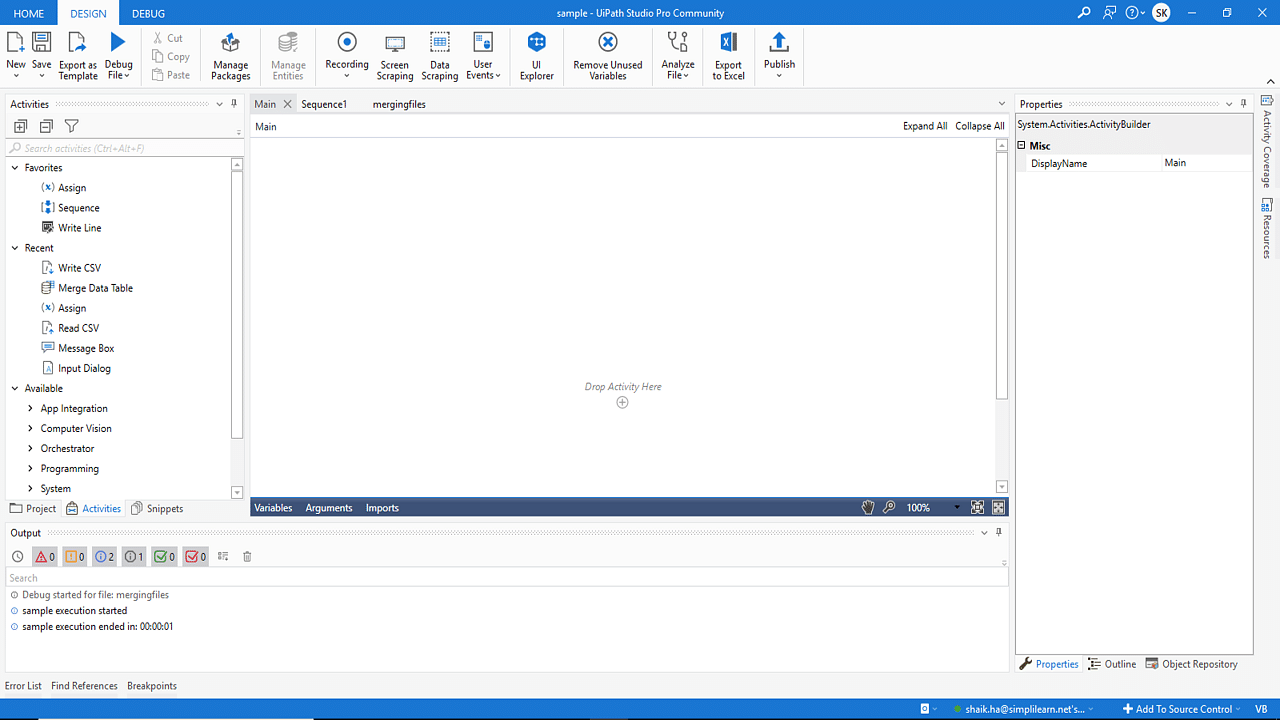Open the HOME ribbon tab
The width and height of the screenshot is (1280, 720).
coord(29,13)
